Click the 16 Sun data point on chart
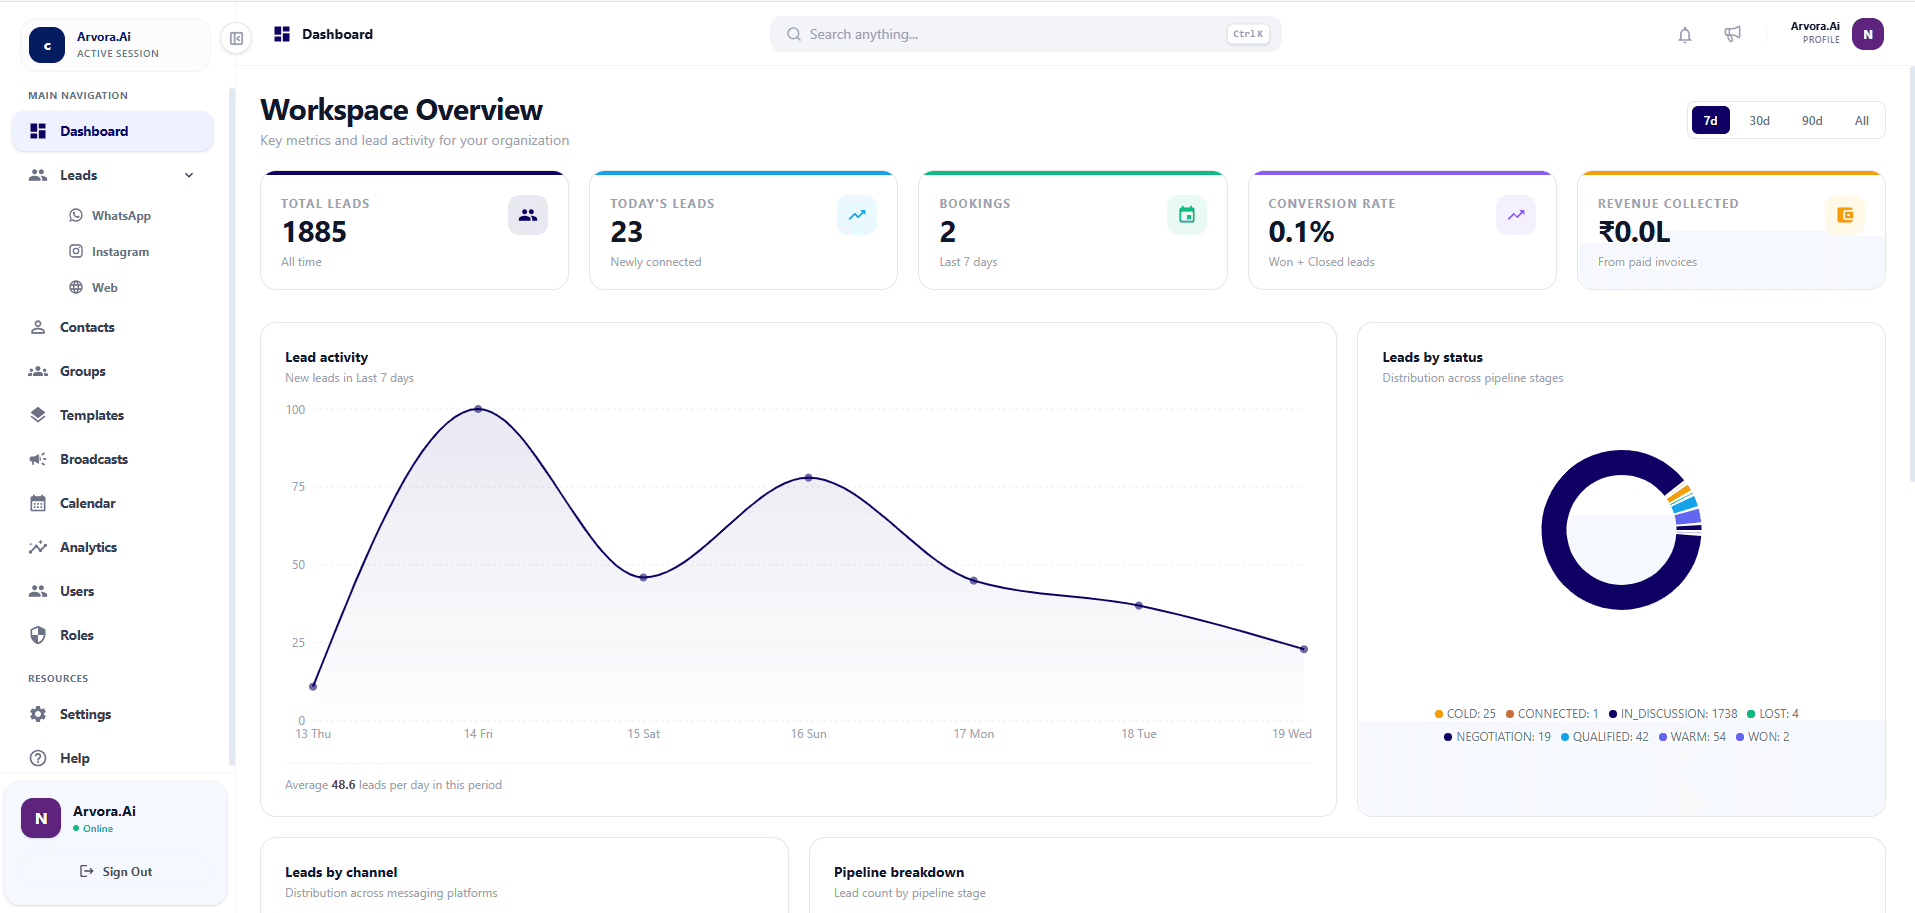Screen dimensions: 1915x913 coord(808,478)
